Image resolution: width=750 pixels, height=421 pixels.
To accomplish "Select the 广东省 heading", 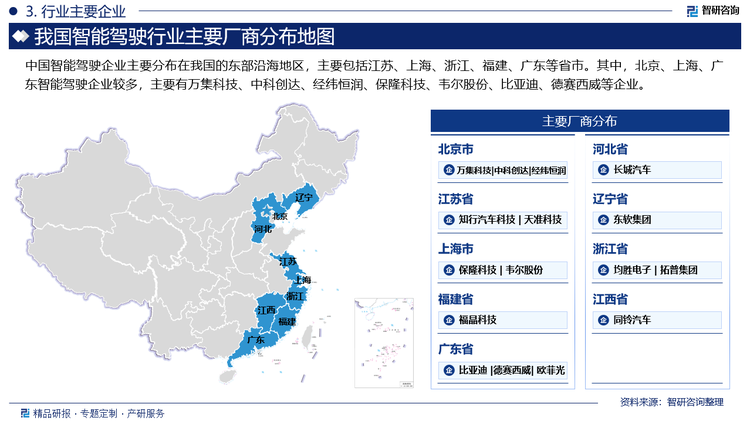I will tap(455, 349).
